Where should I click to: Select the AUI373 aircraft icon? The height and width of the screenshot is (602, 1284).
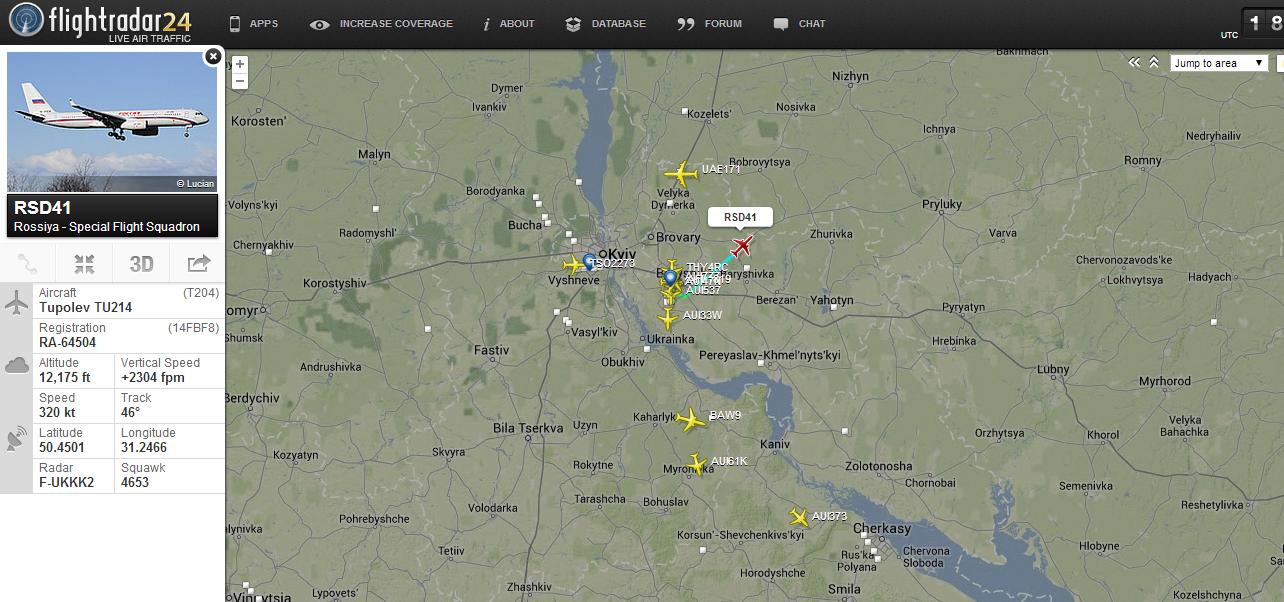pyautogui.click(x=799, y=517)
